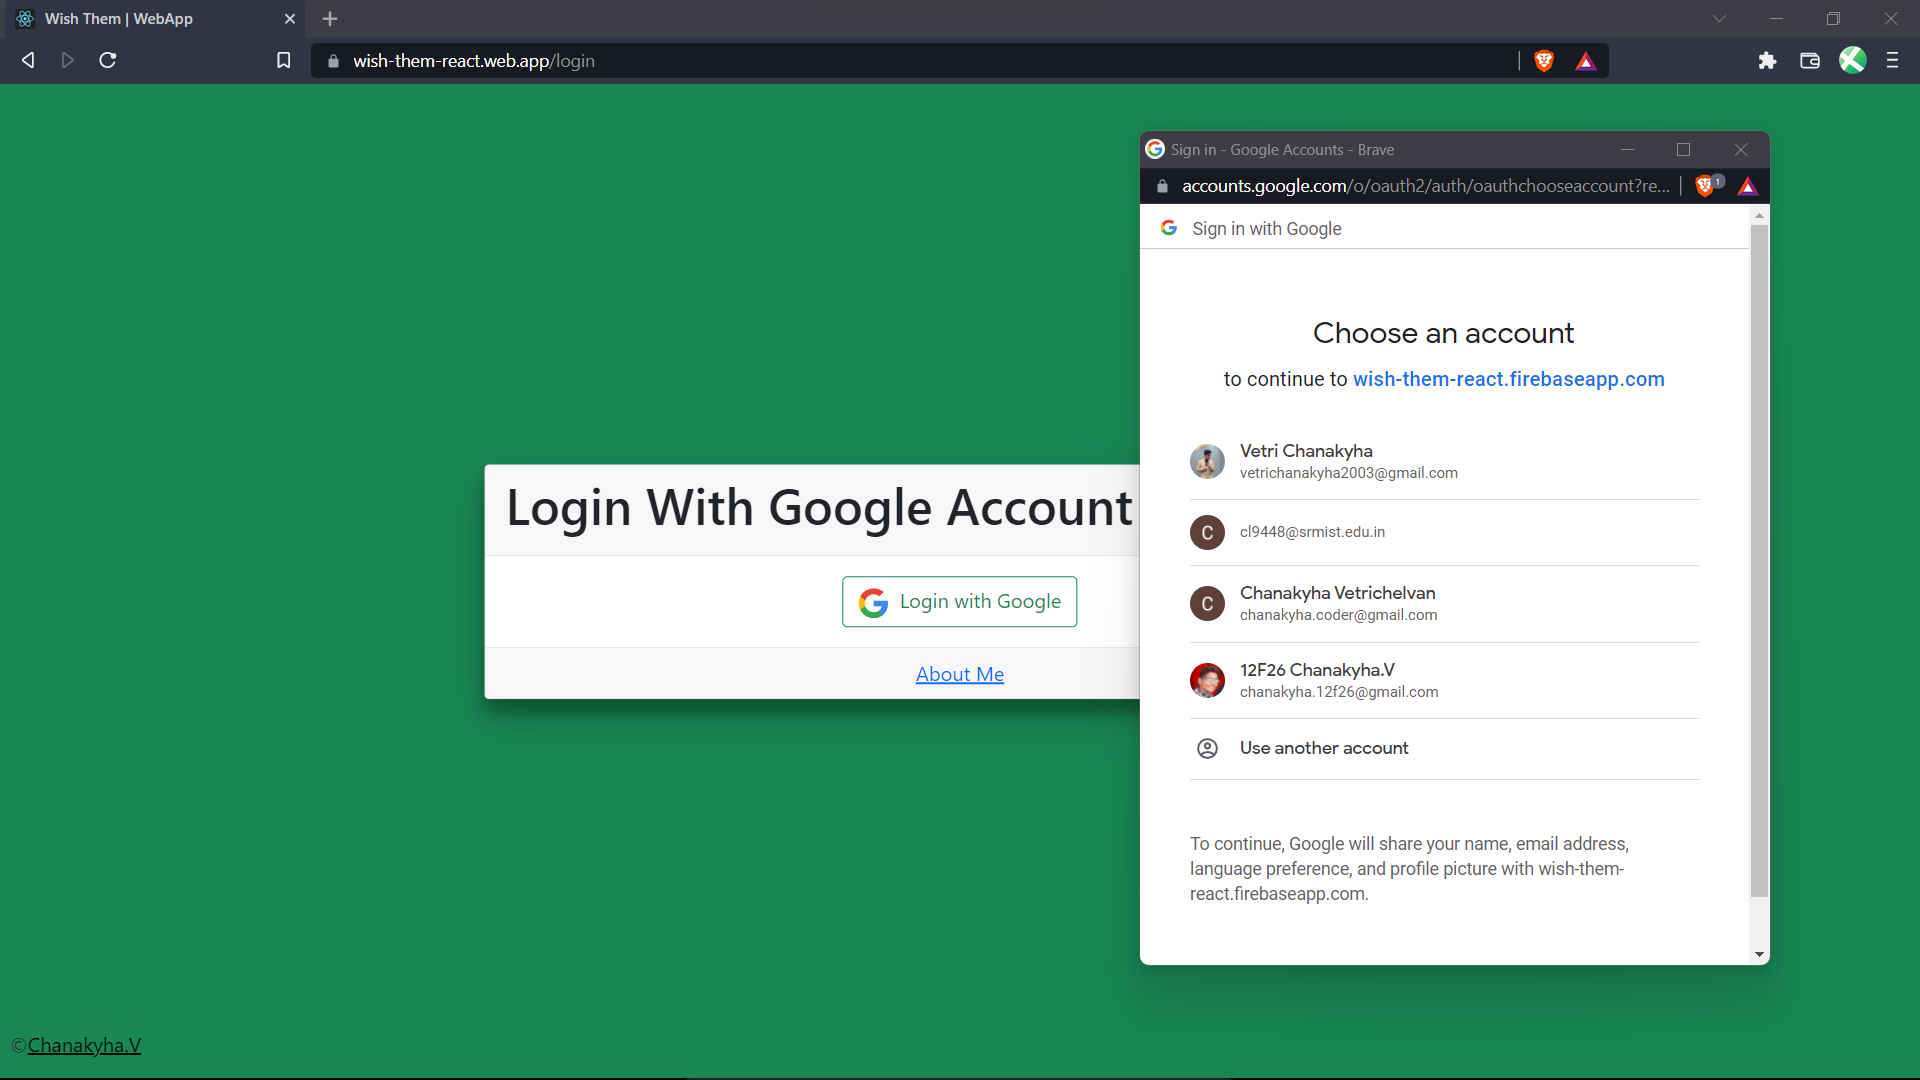1920x1080 pixels.
Task: Open the Brave Wallet icon
Action: pyautogui.click(x=1810, y=61)
